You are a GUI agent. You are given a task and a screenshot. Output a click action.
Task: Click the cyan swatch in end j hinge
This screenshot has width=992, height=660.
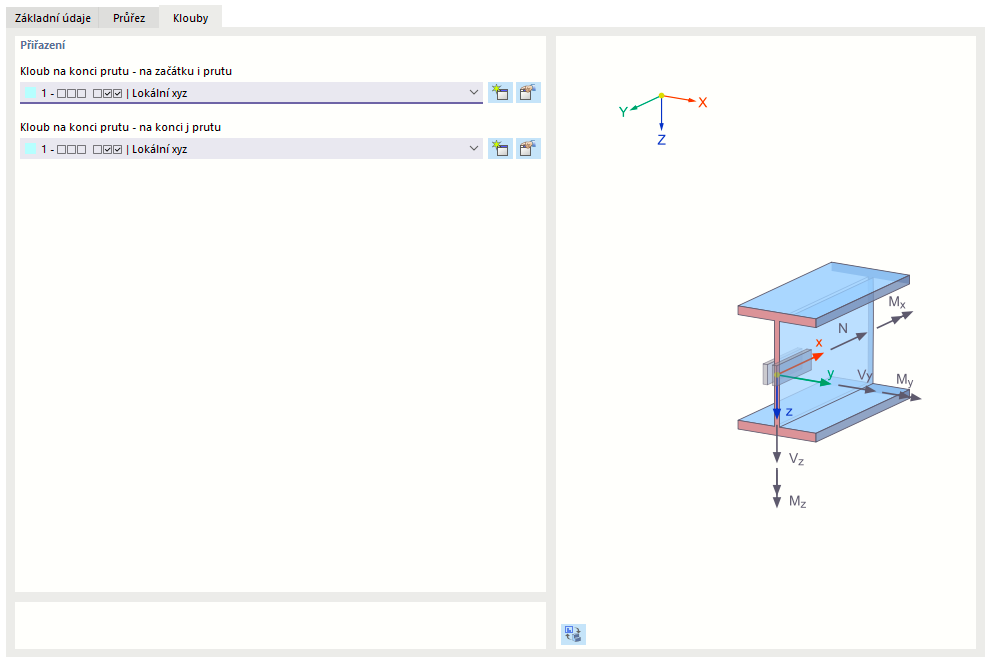(30, 149)
